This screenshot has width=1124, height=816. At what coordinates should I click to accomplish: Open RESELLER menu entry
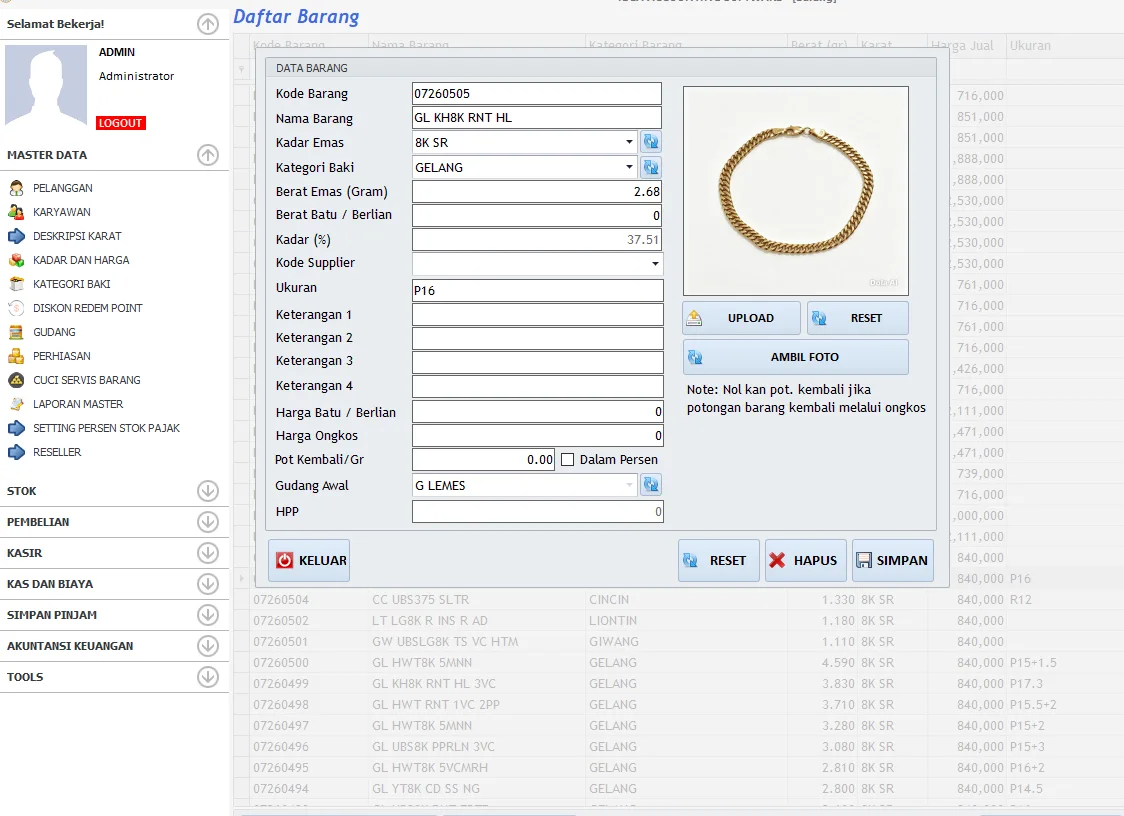(x=57, y=452)
